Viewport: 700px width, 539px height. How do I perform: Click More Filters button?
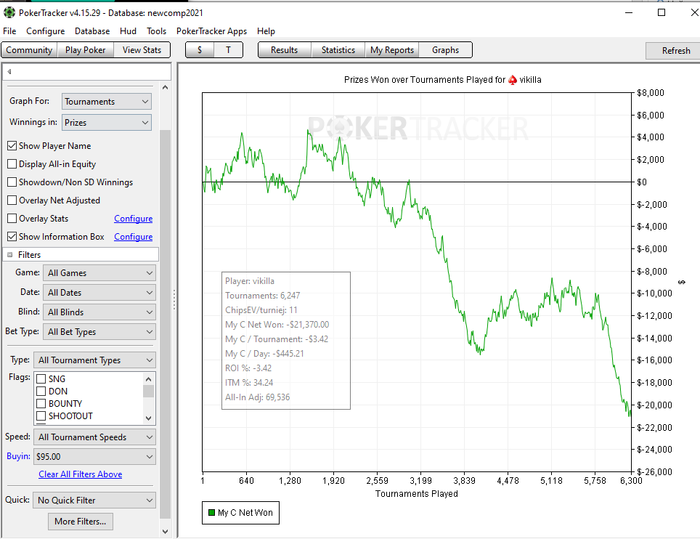click(x=80, y=521)
